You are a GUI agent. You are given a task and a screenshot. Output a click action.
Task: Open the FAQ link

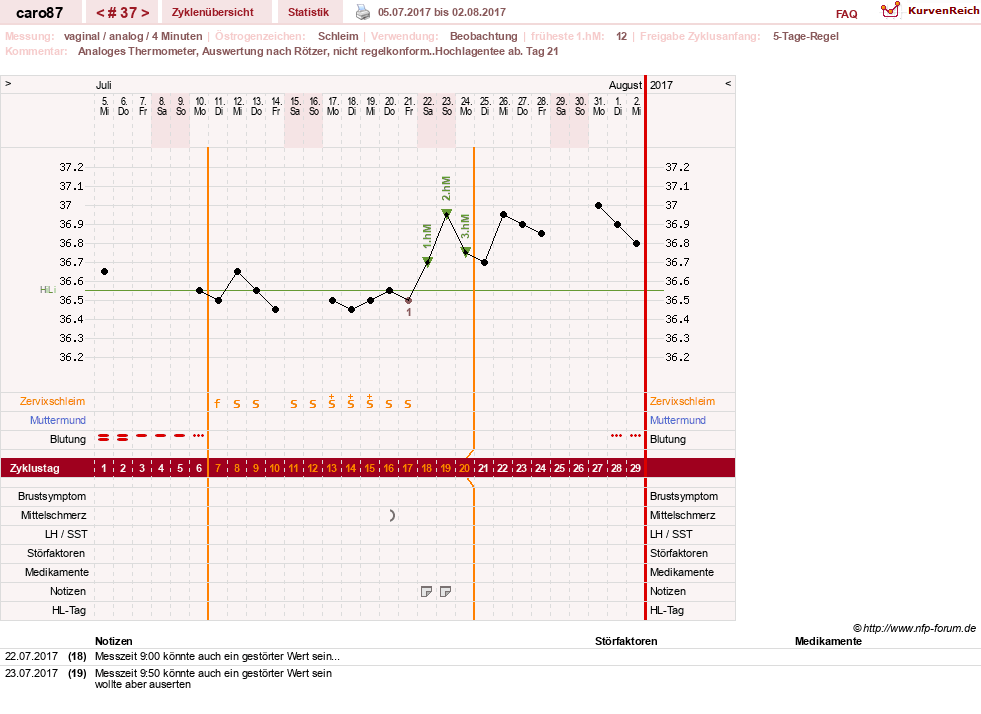(x=846, y=14)
